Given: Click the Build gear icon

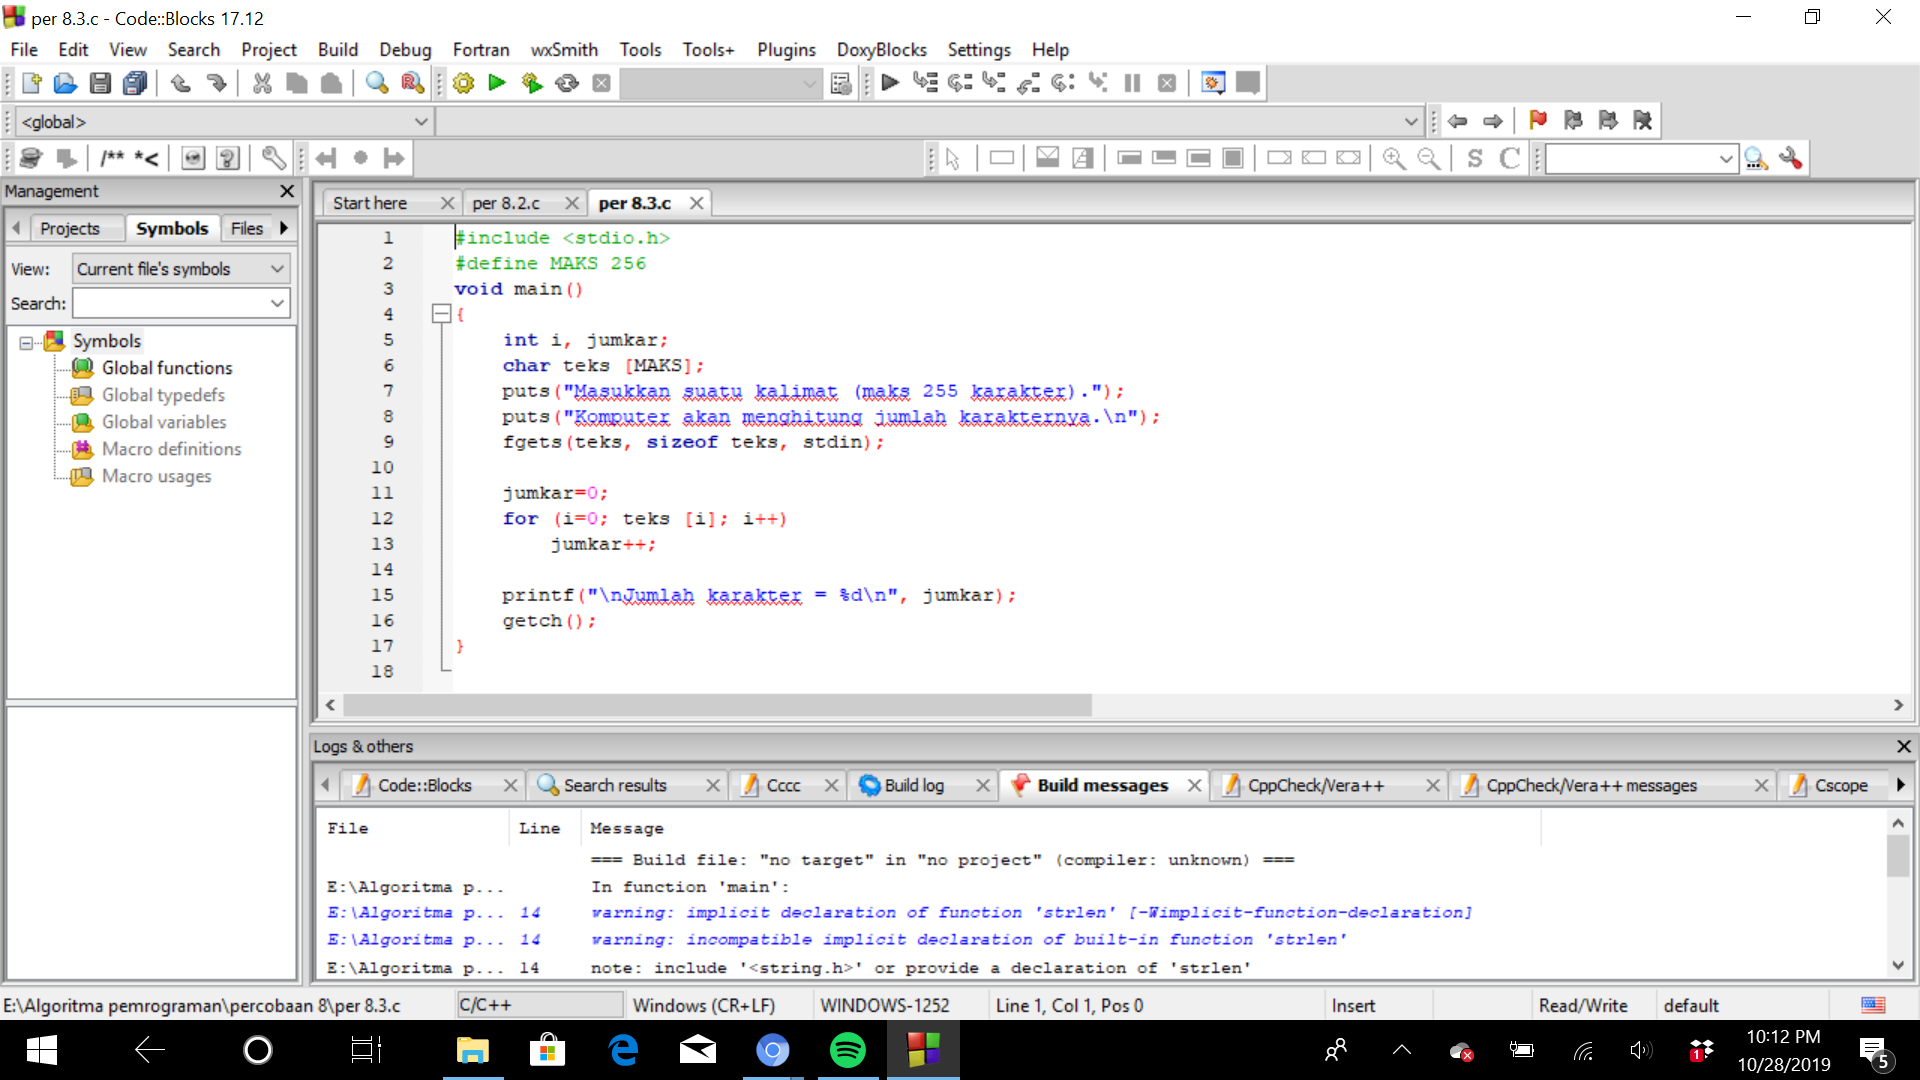Looking at the screenshot, I should point(463,83).
